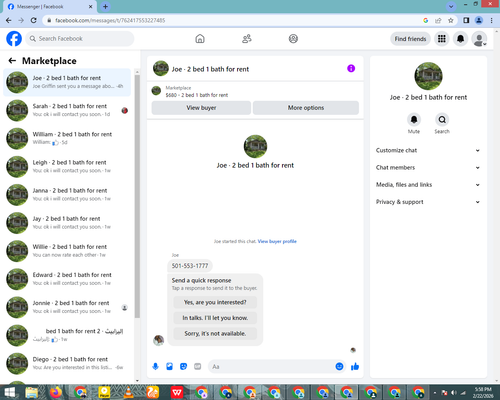
Task: Go back using Marketplace back arrow
Action: pyautogui.click(x=12, y=61)
